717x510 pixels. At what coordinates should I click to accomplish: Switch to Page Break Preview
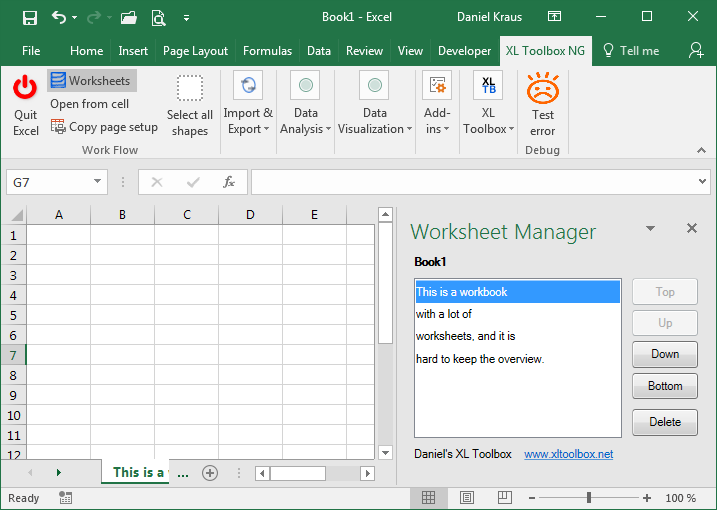[504, 498]
